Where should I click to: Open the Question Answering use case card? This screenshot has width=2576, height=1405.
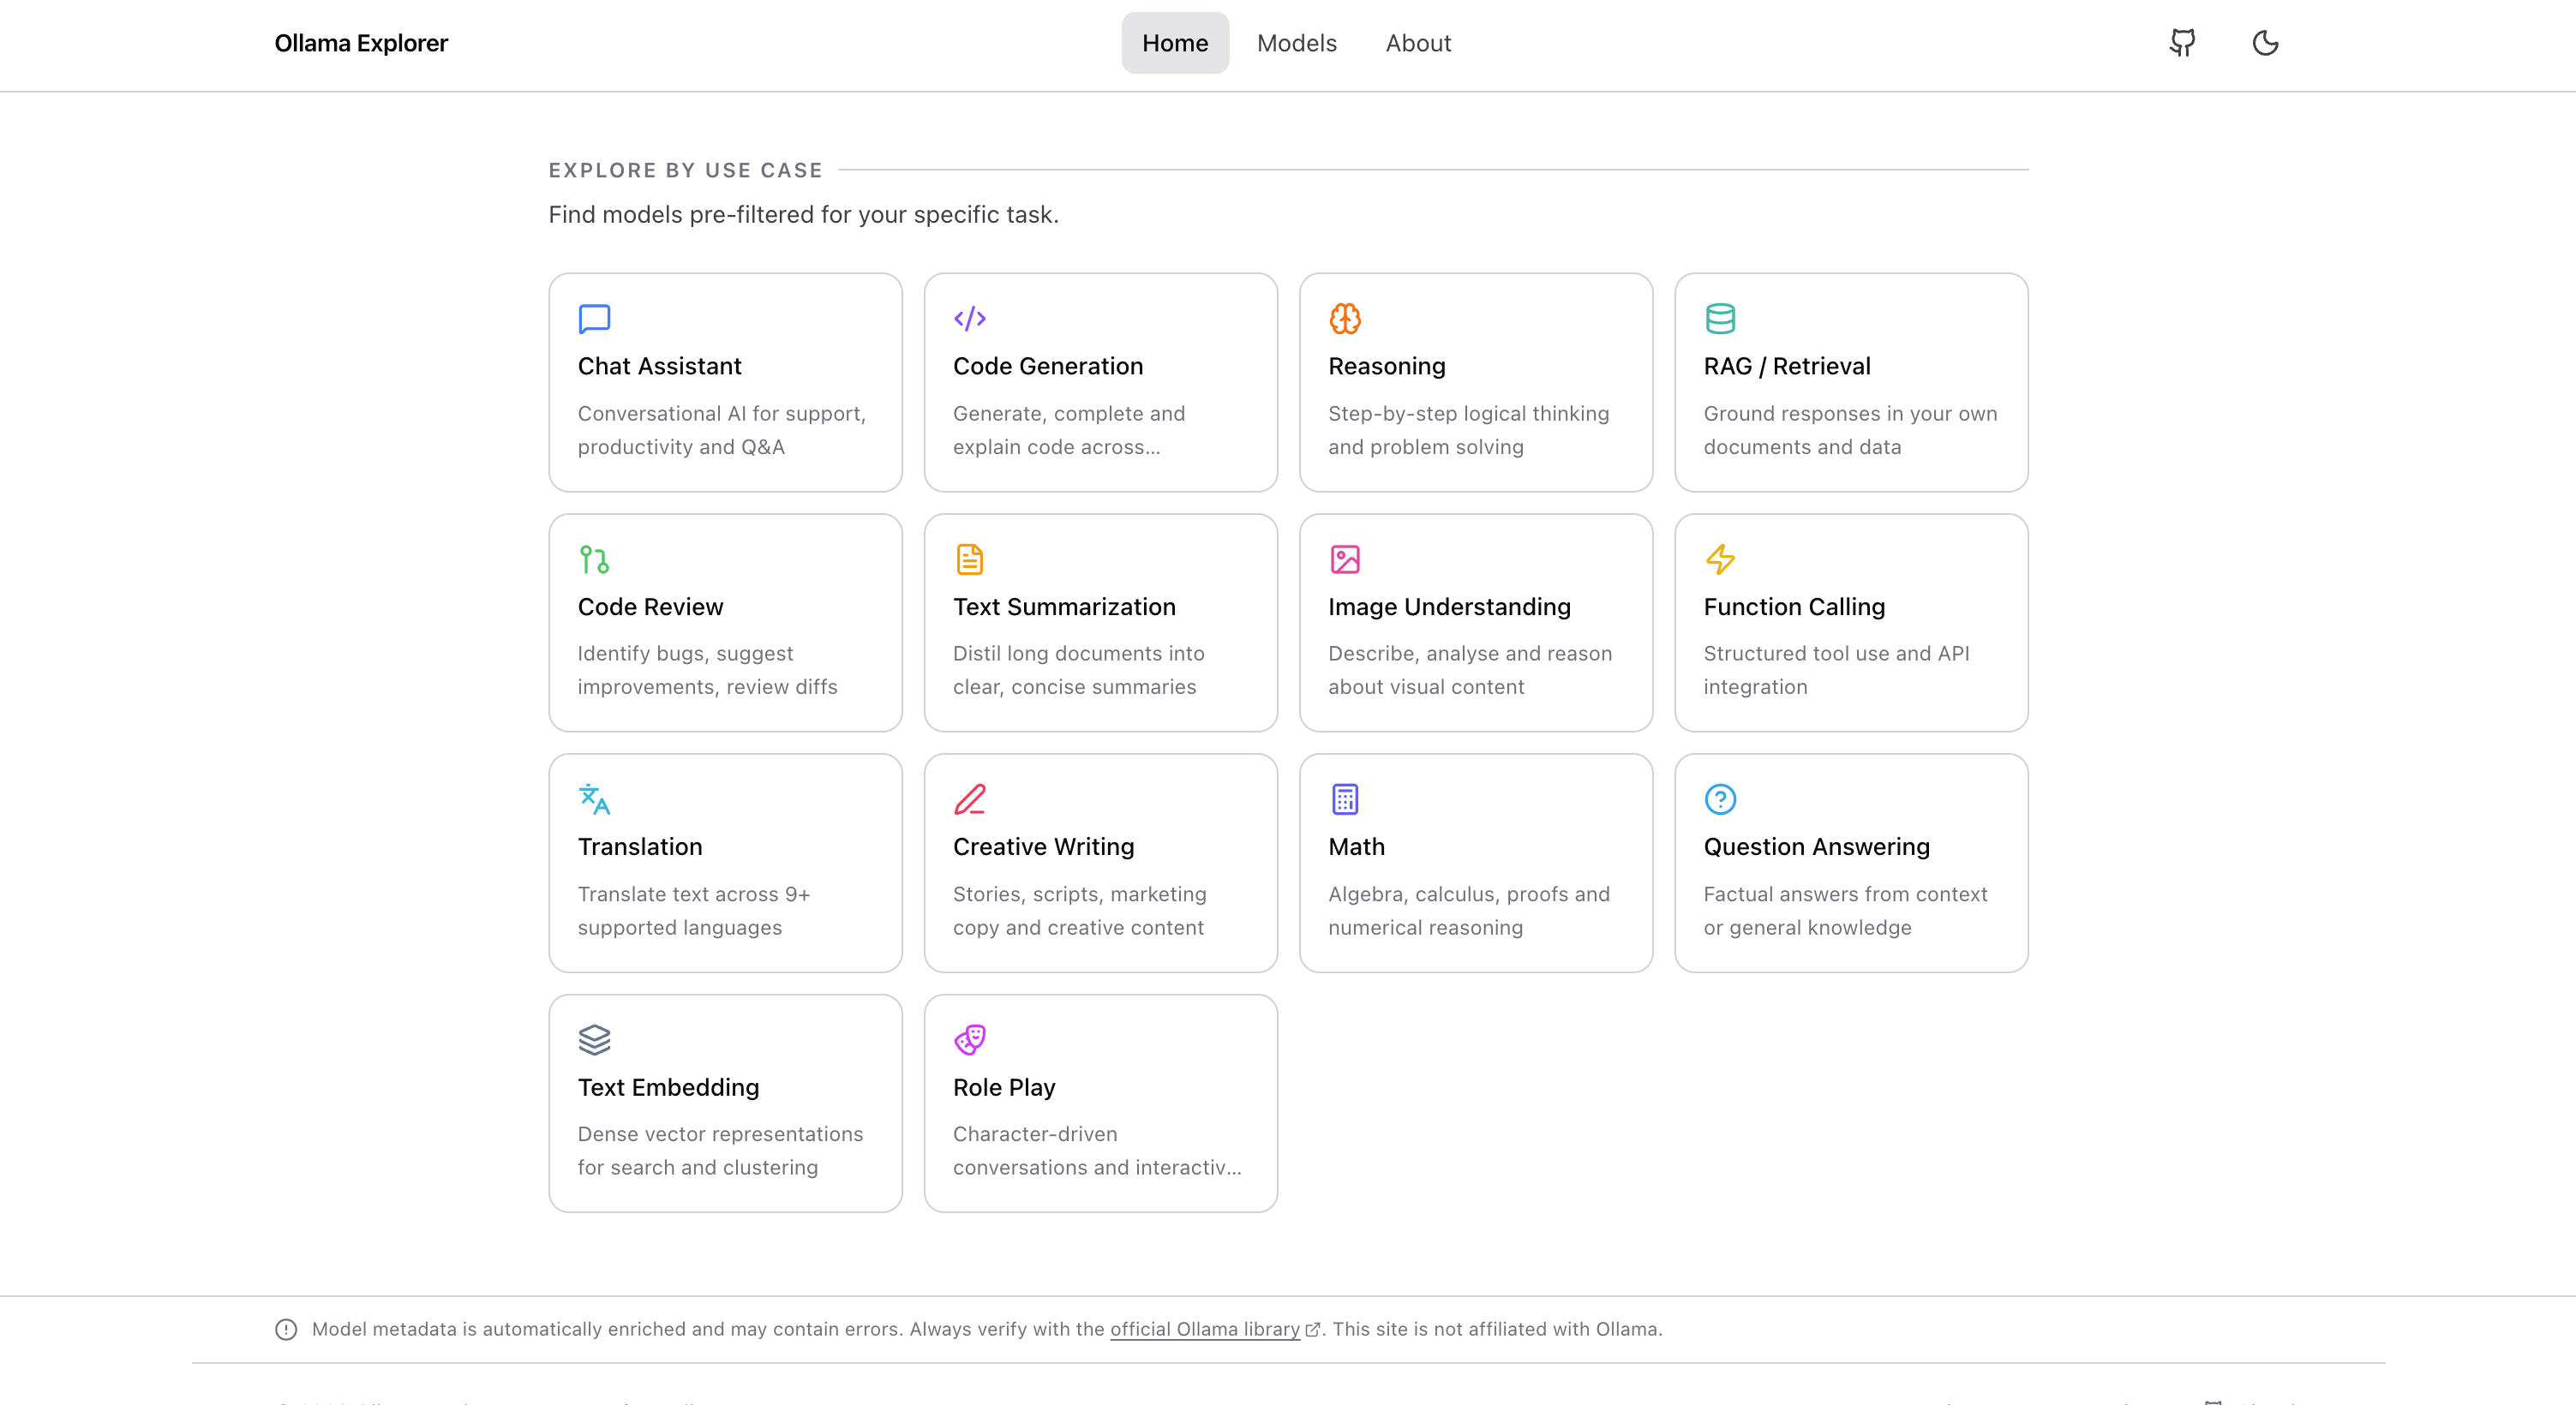[1851, 863]
